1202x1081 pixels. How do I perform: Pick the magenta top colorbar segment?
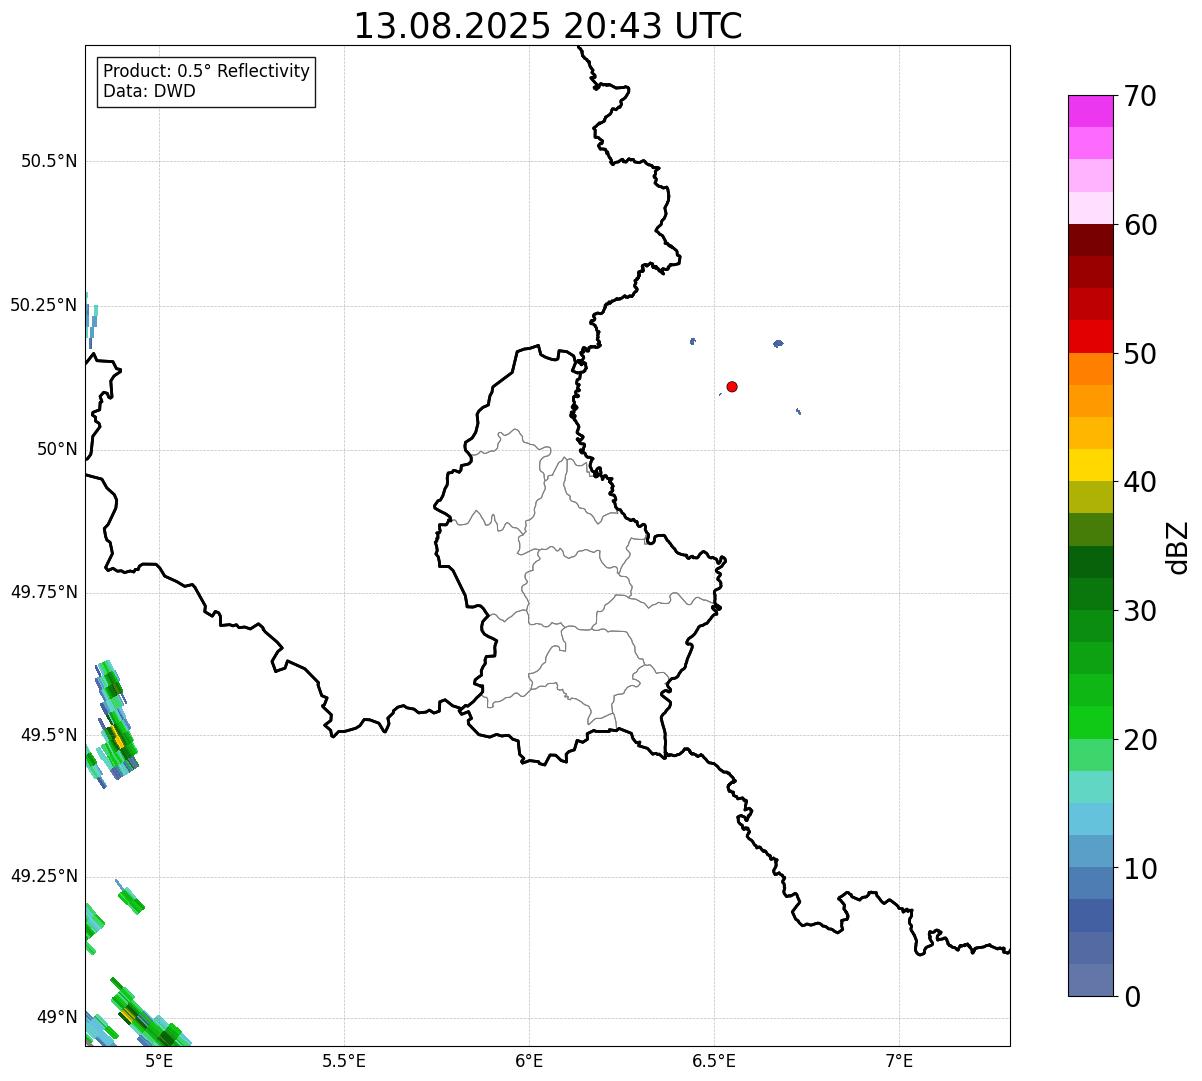(x=1090, y=111)
